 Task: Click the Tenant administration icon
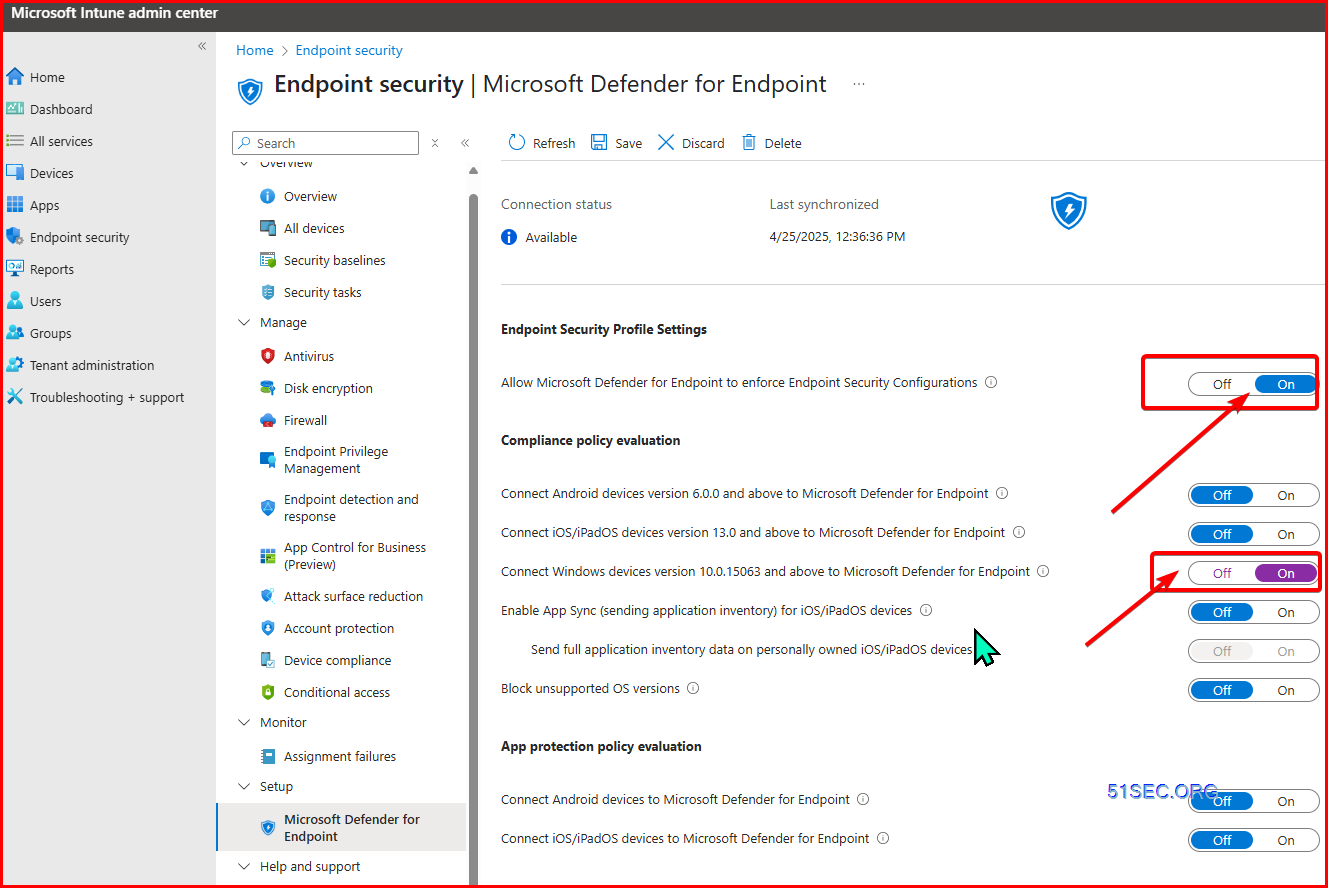15,365
